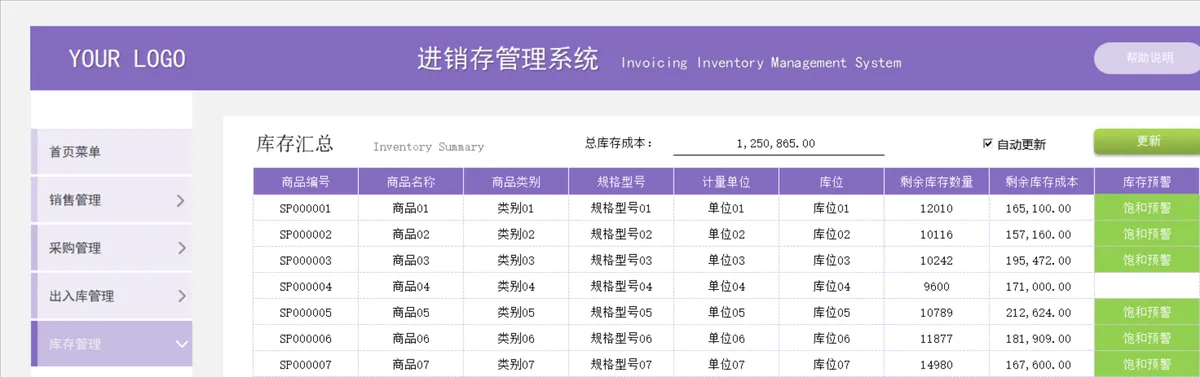
Task: Click the 规格型号 column header
Action: tap(621, 182)
